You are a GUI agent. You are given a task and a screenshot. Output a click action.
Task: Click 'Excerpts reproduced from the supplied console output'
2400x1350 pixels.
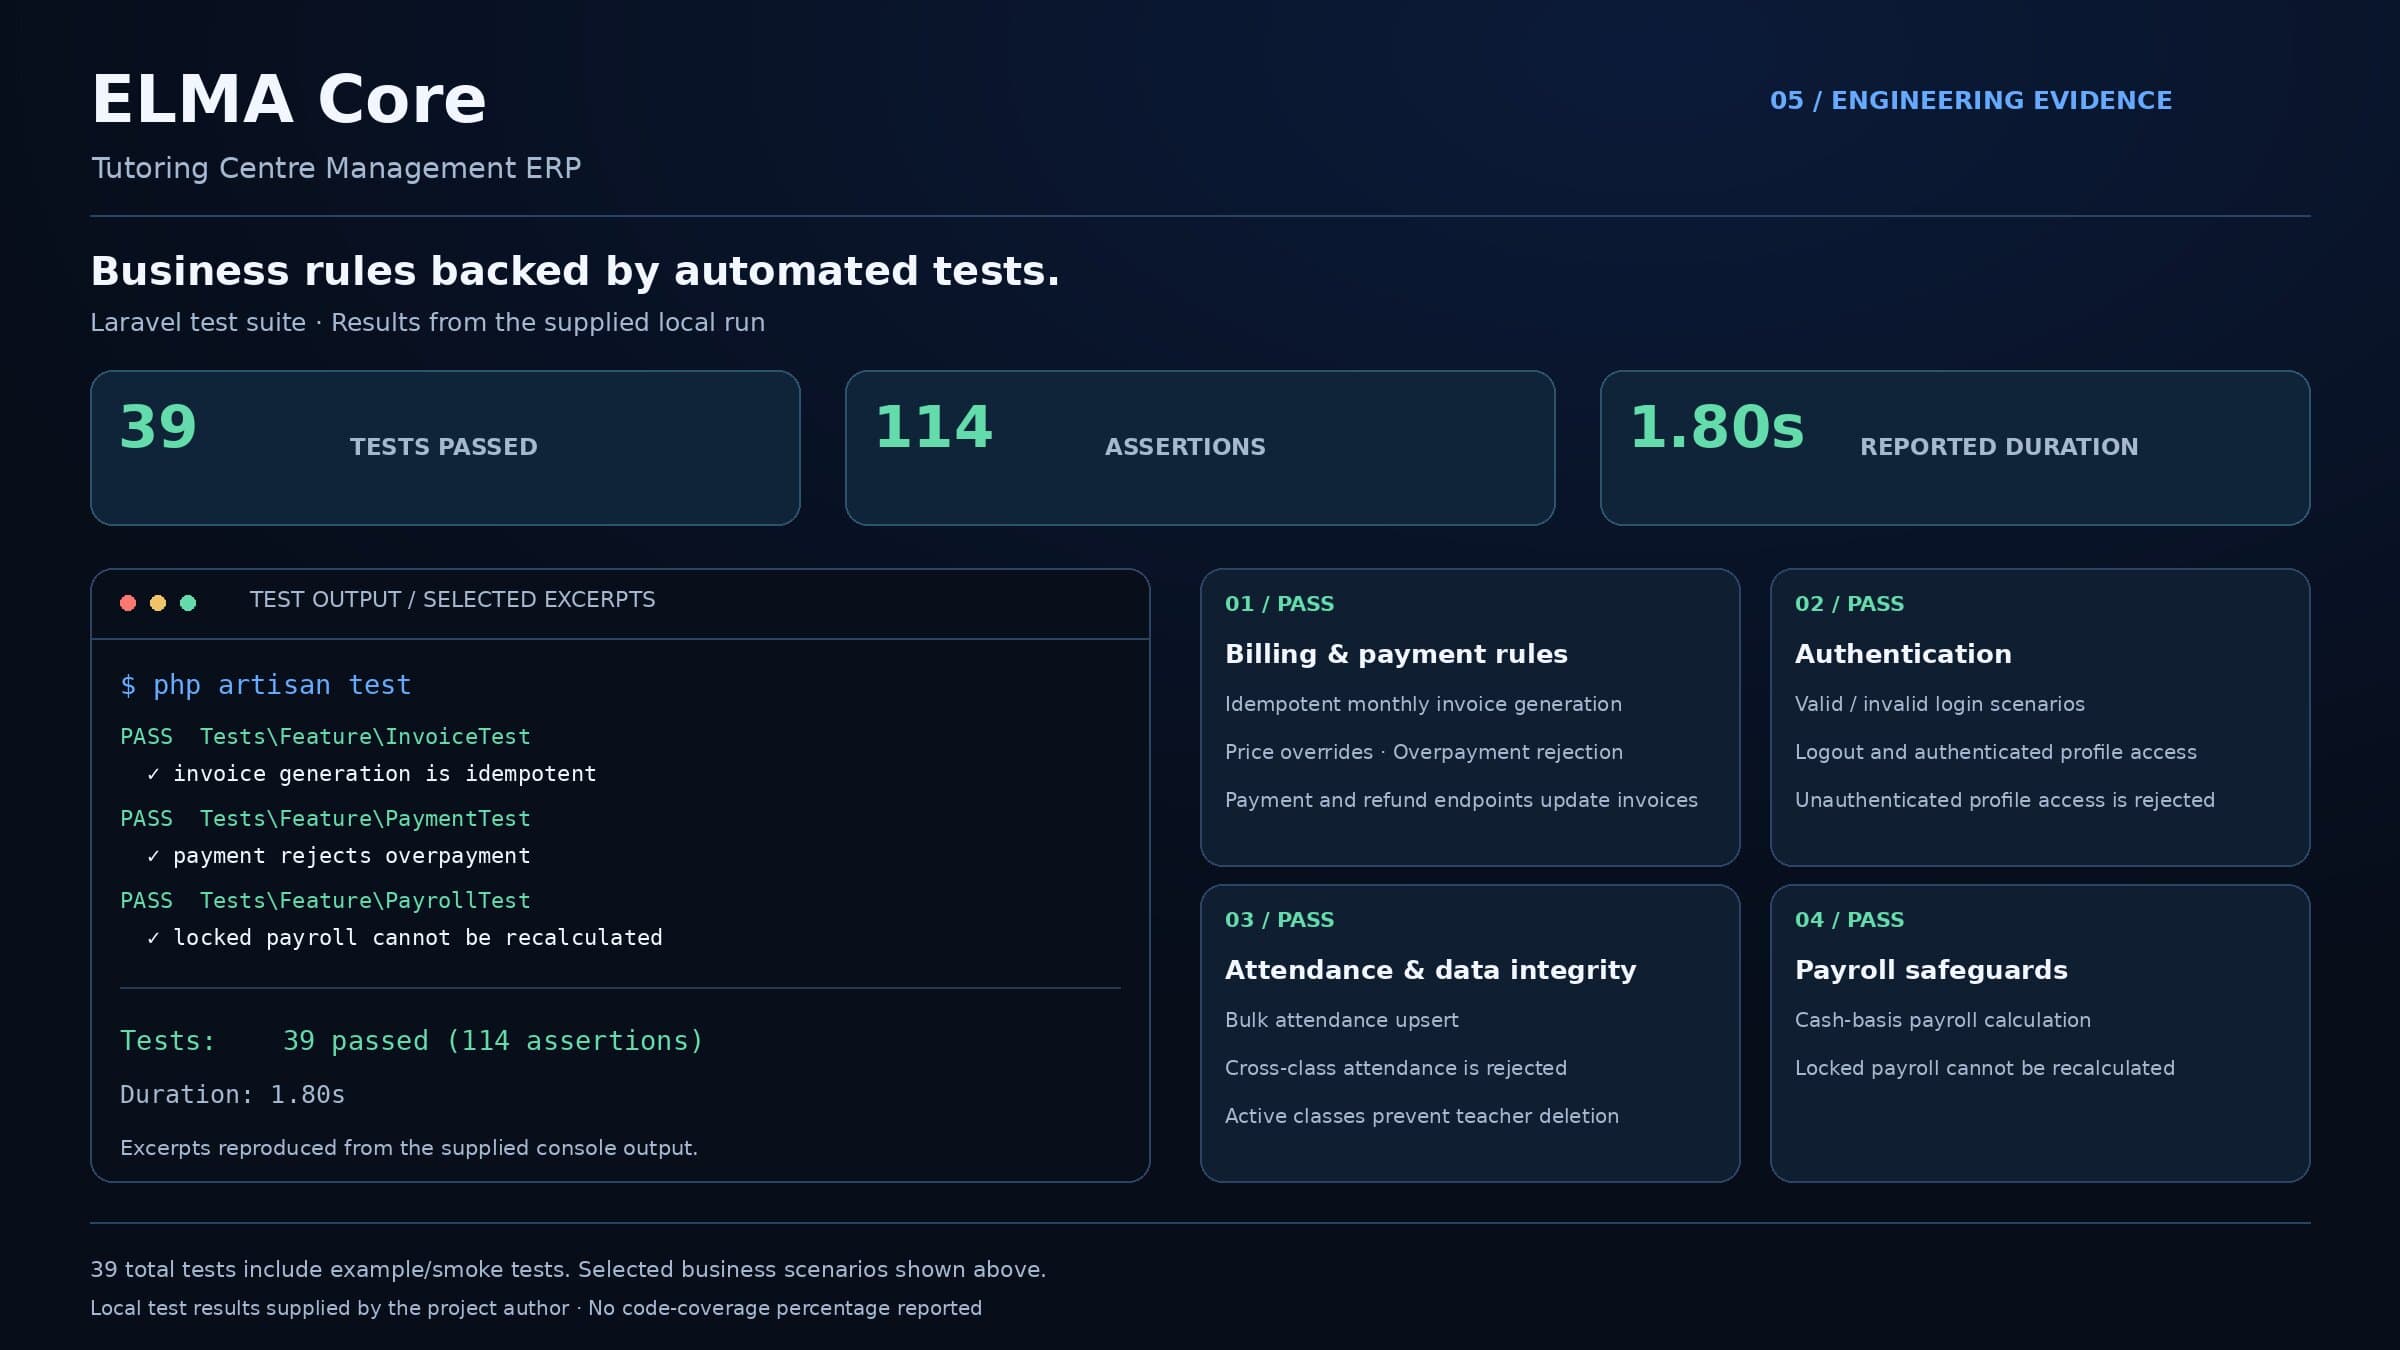tap(409, 1148)
